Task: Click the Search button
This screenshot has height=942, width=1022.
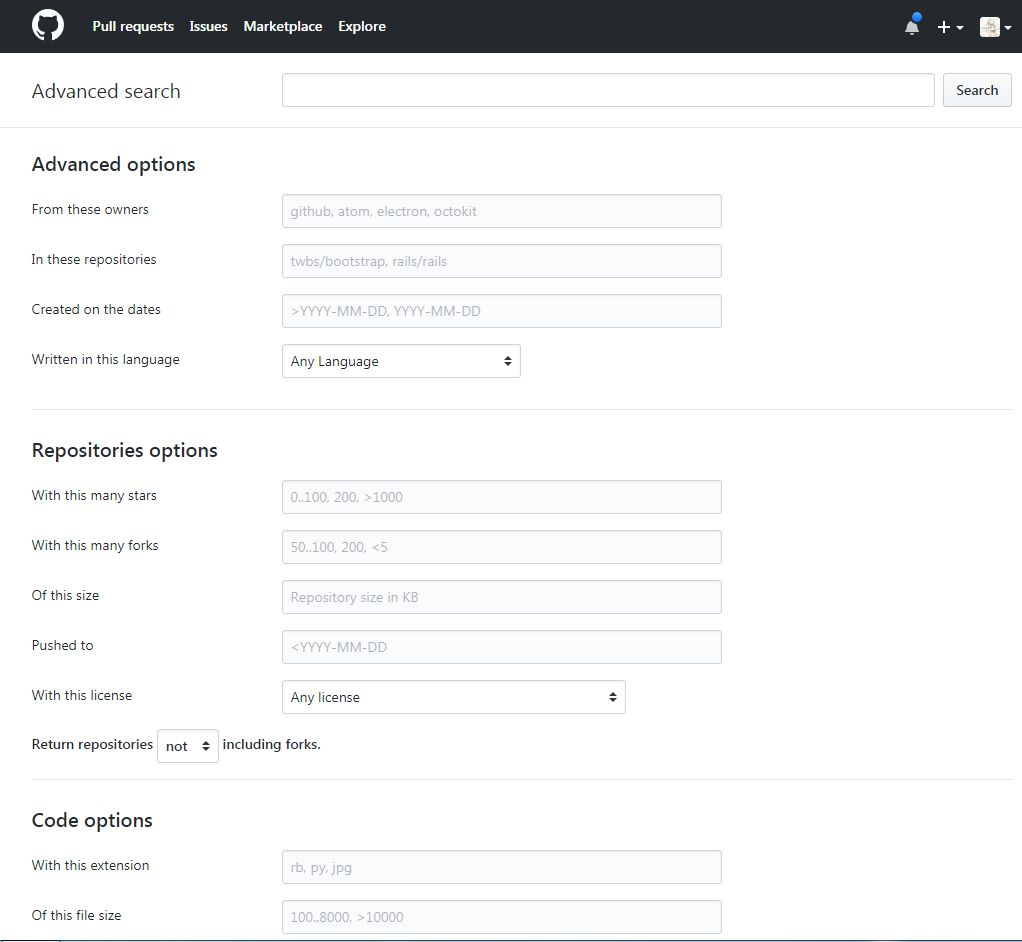Action: click(977, 90)
